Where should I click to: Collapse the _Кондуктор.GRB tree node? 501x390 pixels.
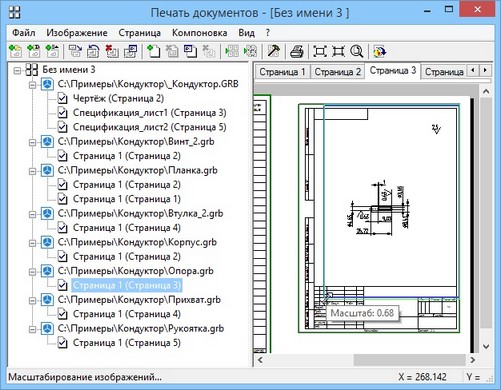[x=32, y=85]
